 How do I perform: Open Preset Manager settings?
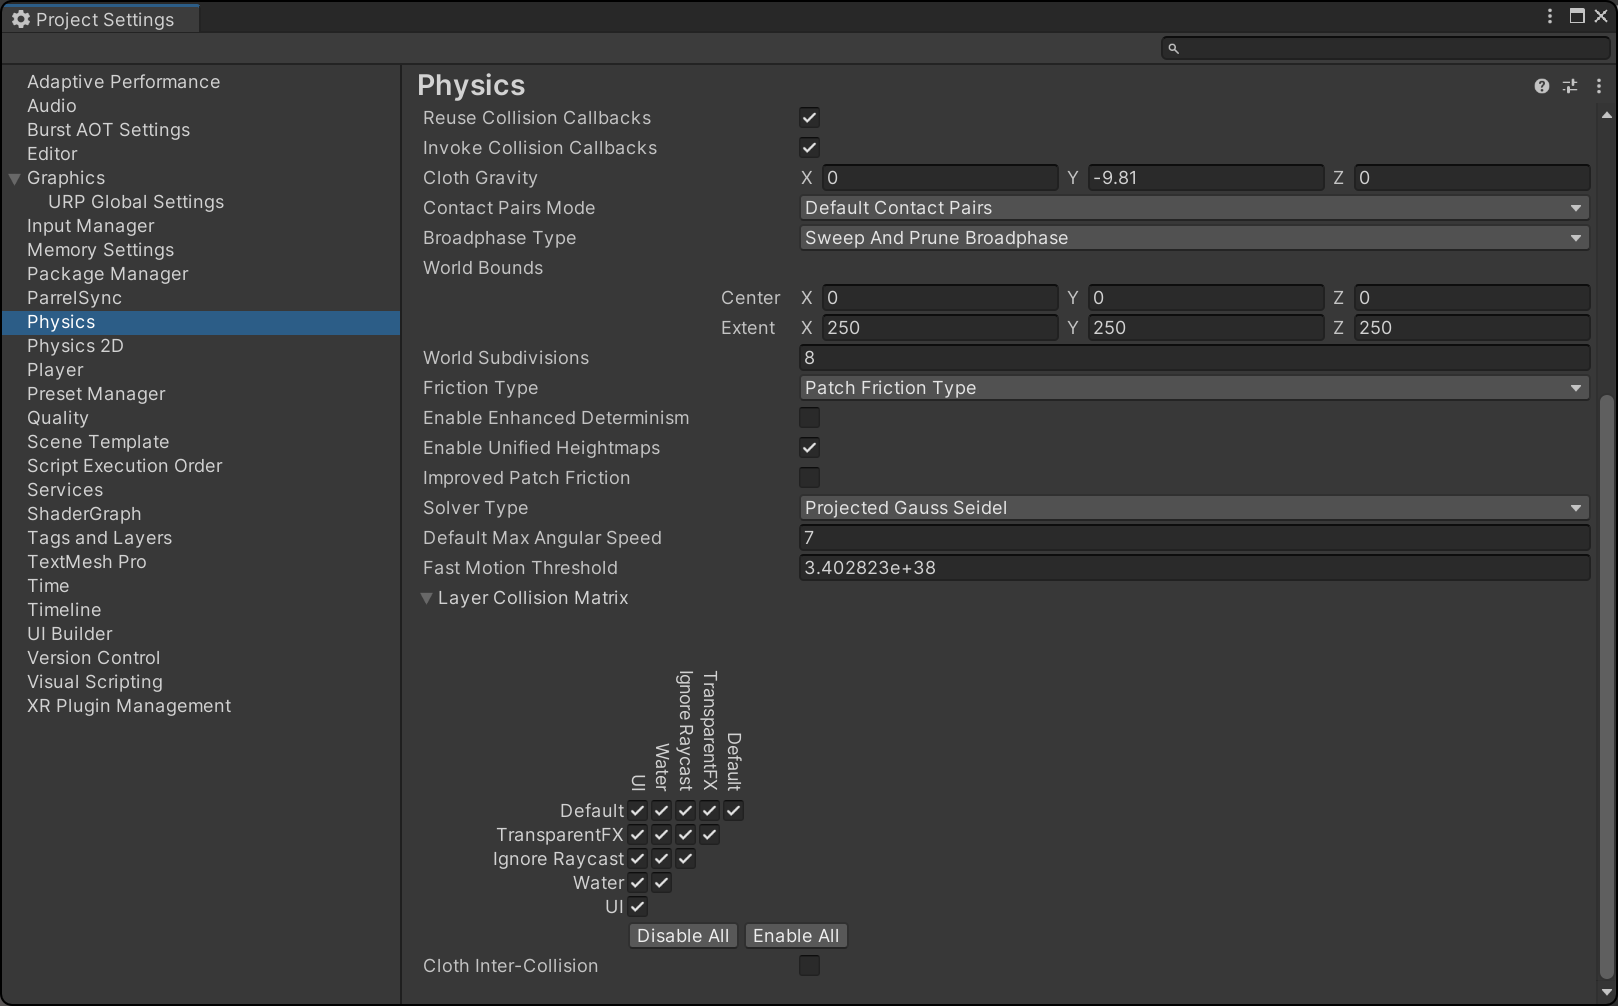click(96, 394)
